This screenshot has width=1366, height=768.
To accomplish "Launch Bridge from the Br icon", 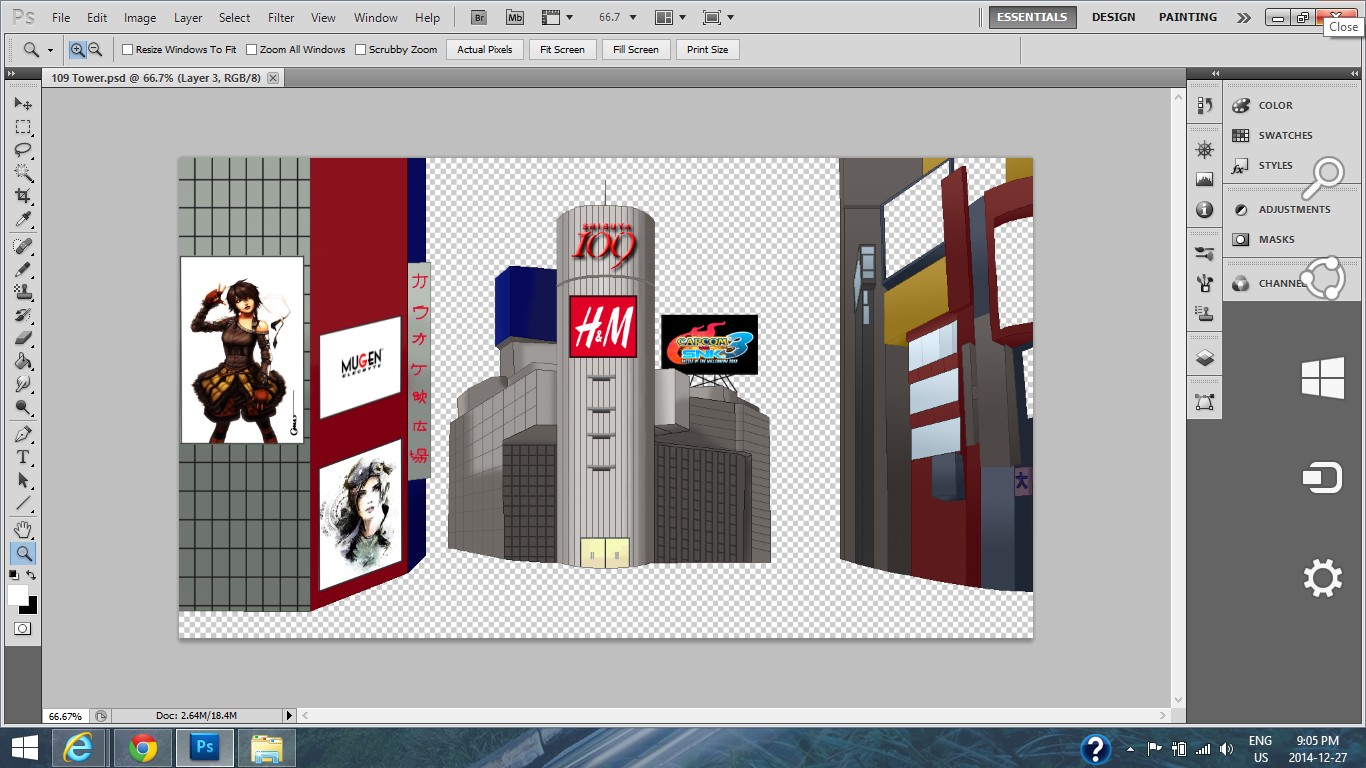I will pos(479,17).
